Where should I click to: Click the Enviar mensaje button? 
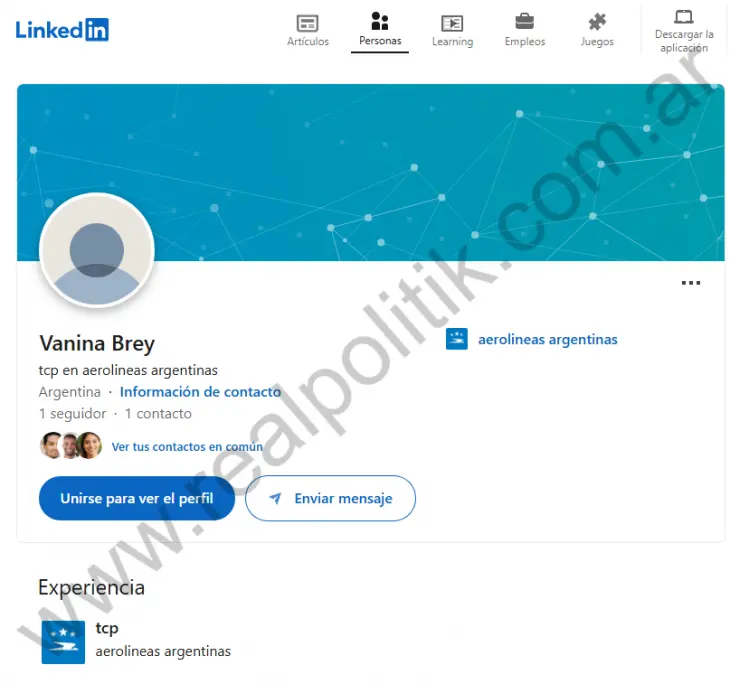(331, 498)
